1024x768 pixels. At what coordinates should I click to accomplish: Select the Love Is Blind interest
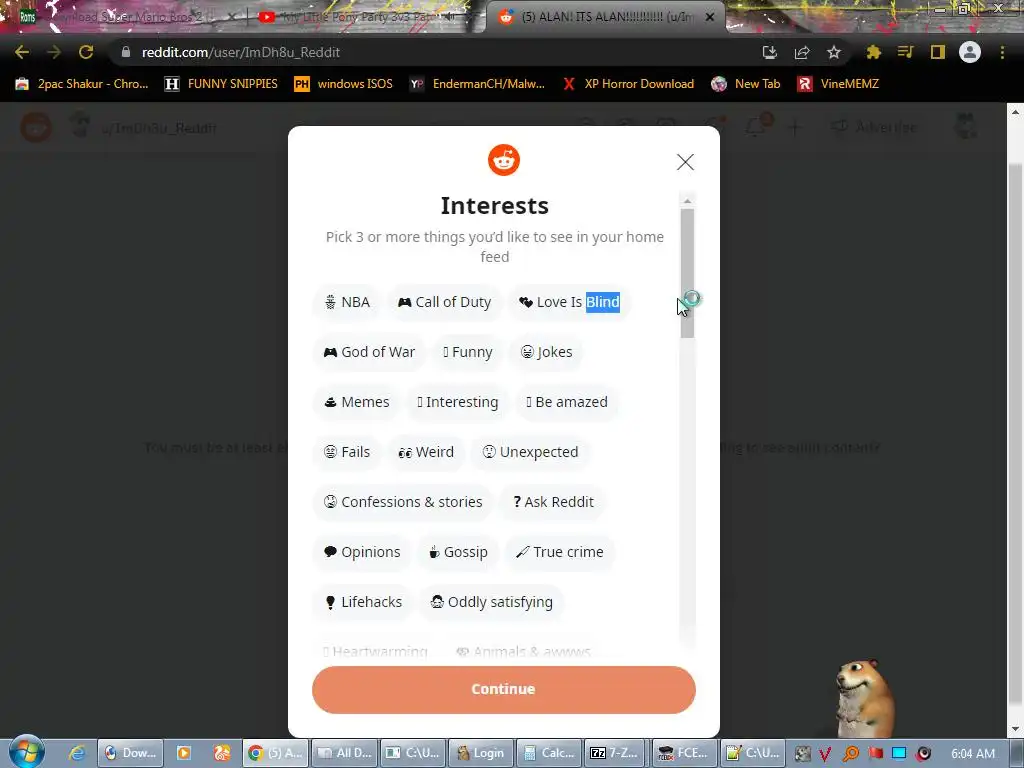coord(569,302)
